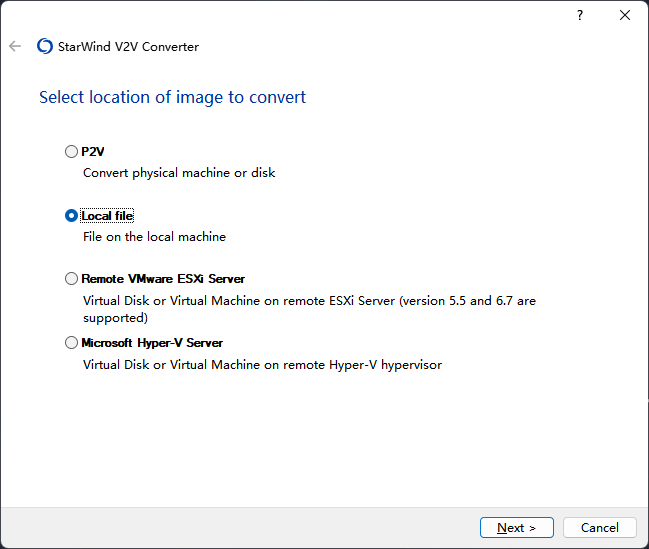The image size is (649, 549).
Task: Click the remote Hyper-V hypervisor description text
Action: click(262, 365)
